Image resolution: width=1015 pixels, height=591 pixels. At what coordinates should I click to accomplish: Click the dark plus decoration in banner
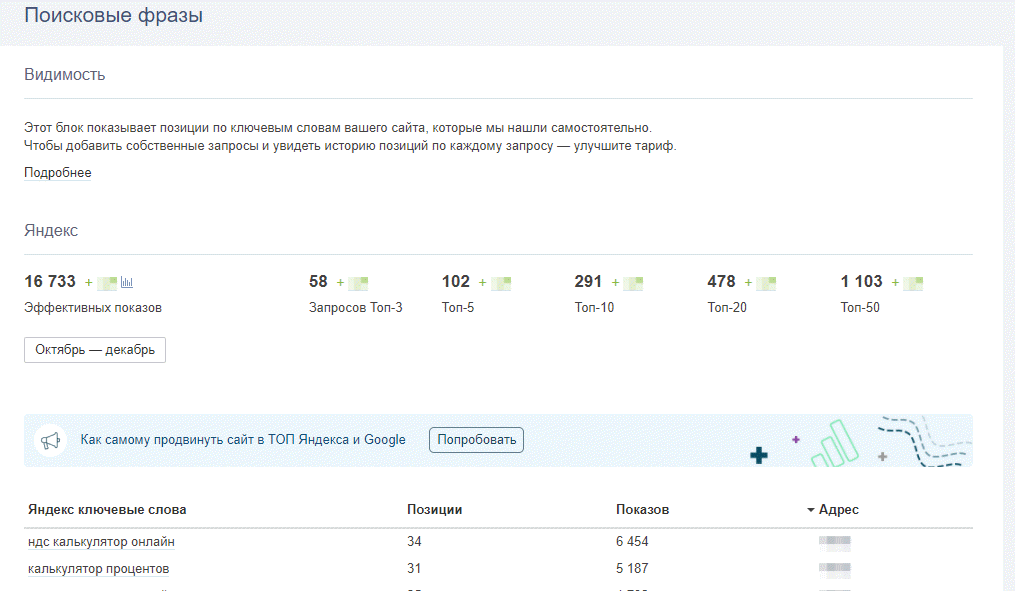(759, 456)
